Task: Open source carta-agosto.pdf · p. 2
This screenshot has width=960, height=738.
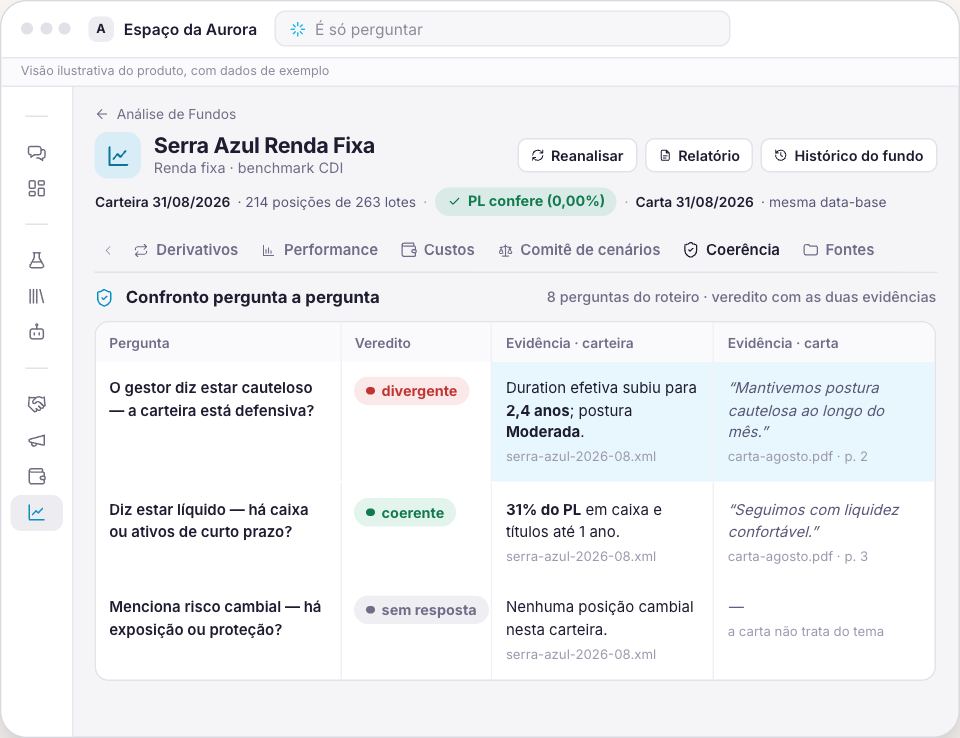Action: pyautogui.click(x=798, y=456)
